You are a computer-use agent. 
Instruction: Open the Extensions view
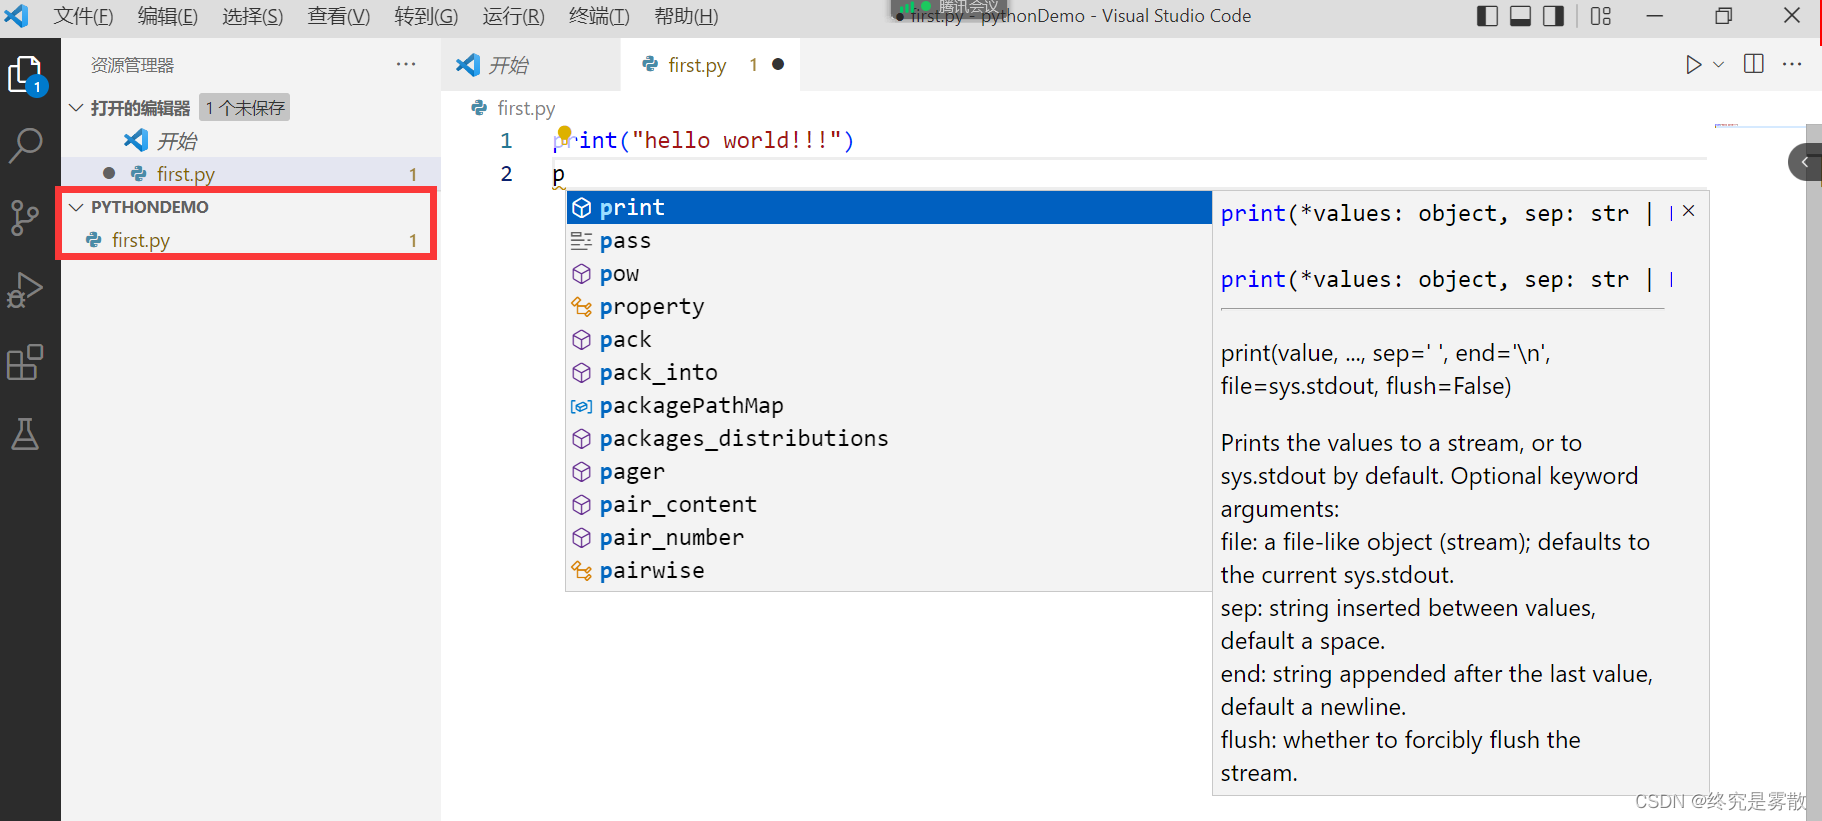click(x=25, y=362)
